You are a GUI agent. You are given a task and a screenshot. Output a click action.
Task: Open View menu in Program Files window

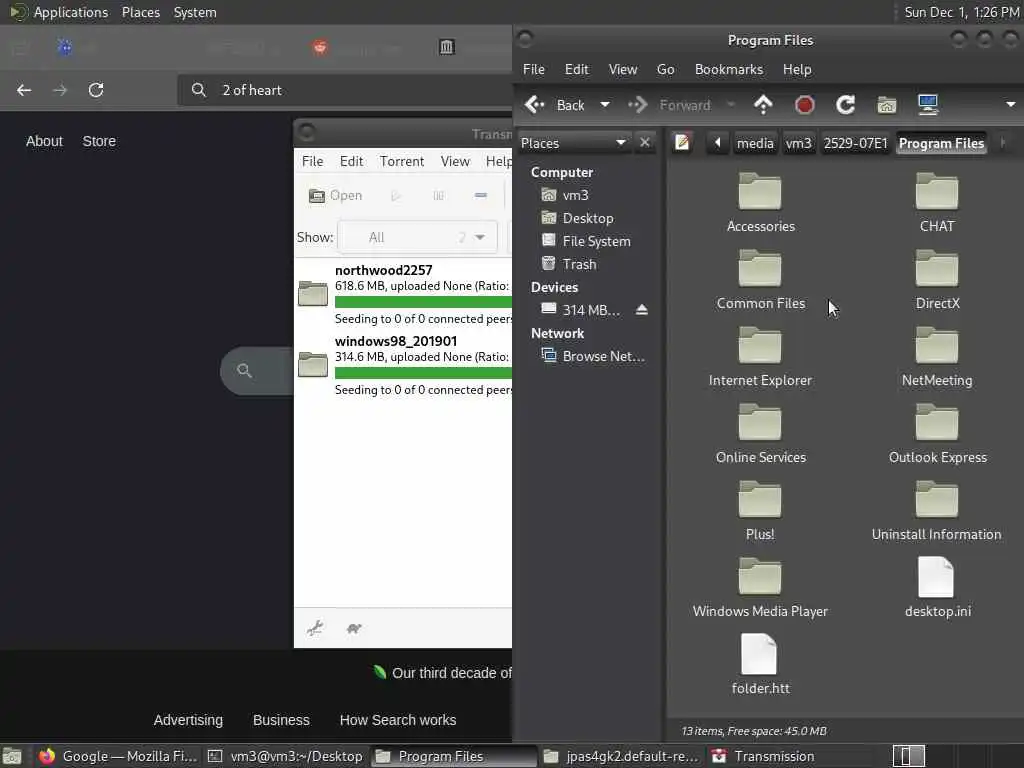(x=622, y=69)
